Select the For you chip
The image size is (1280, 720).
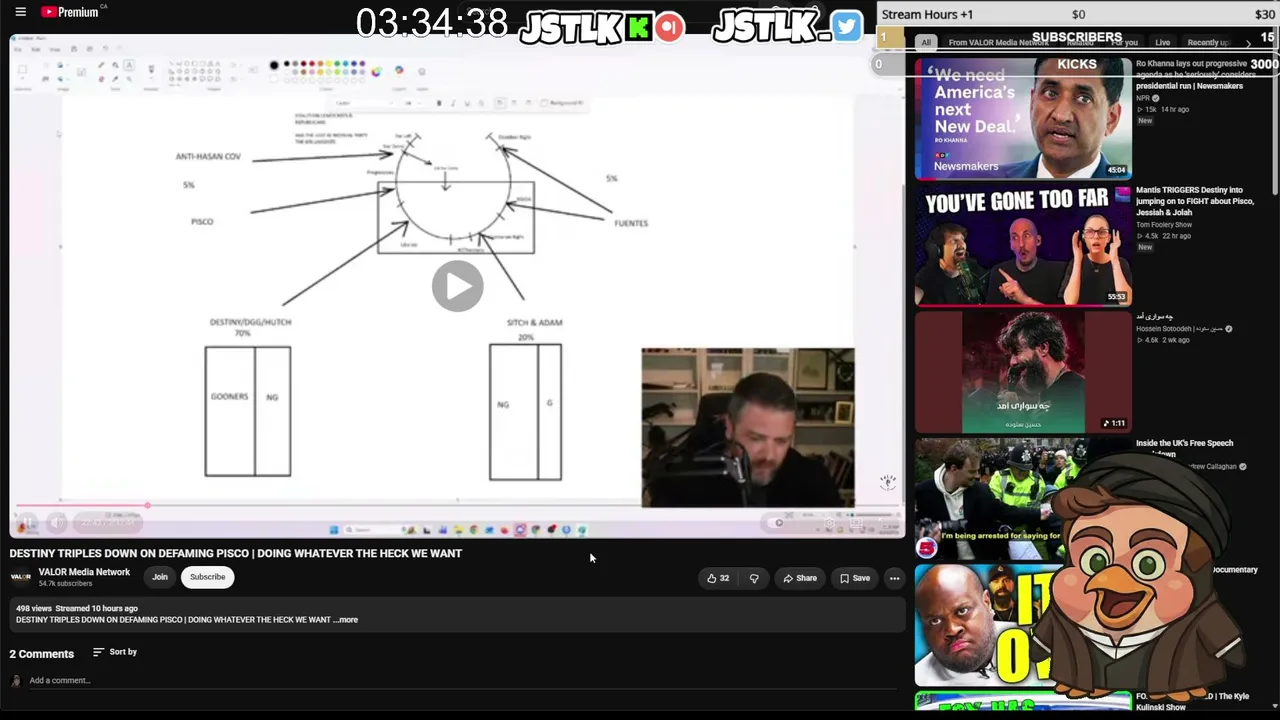[1124, 43]
